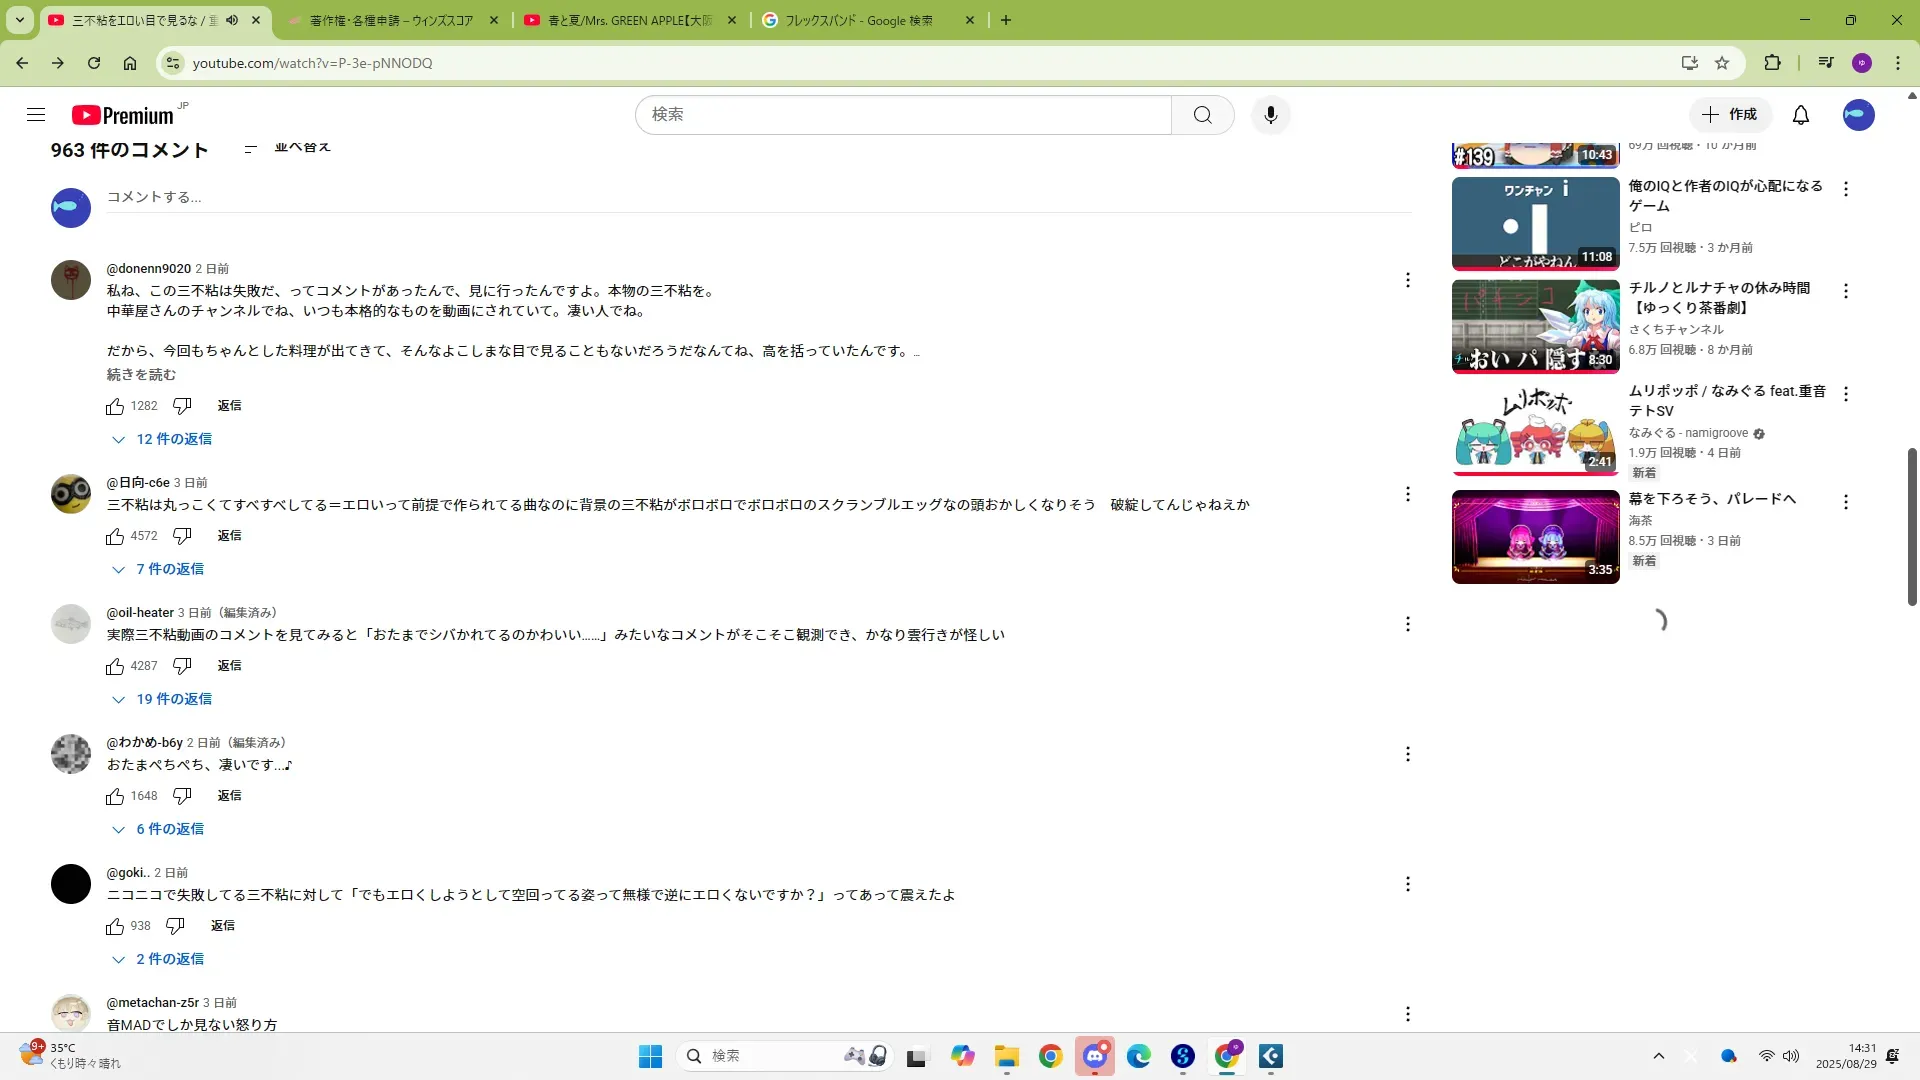Switch to the フレックスバンド Google search tab
The height and width of the screenshot is (1080, 1920).
coord(858,20)
